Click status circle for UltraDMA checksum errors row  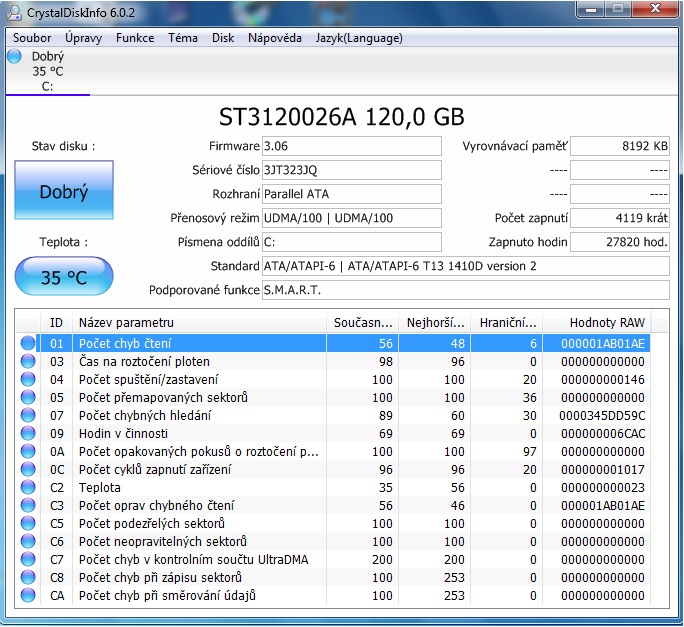[x=28, y=559]
